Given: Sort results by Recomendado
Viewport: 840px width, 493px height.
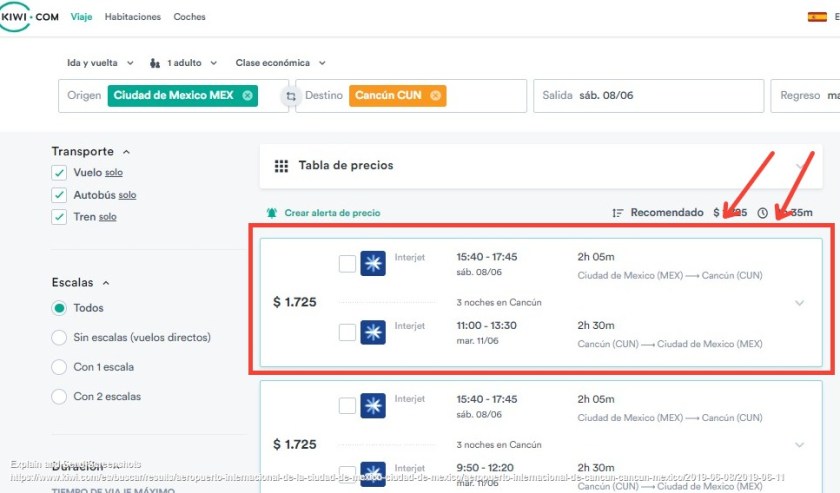Looking at the screenshot, I should click(x=666, y=213).
